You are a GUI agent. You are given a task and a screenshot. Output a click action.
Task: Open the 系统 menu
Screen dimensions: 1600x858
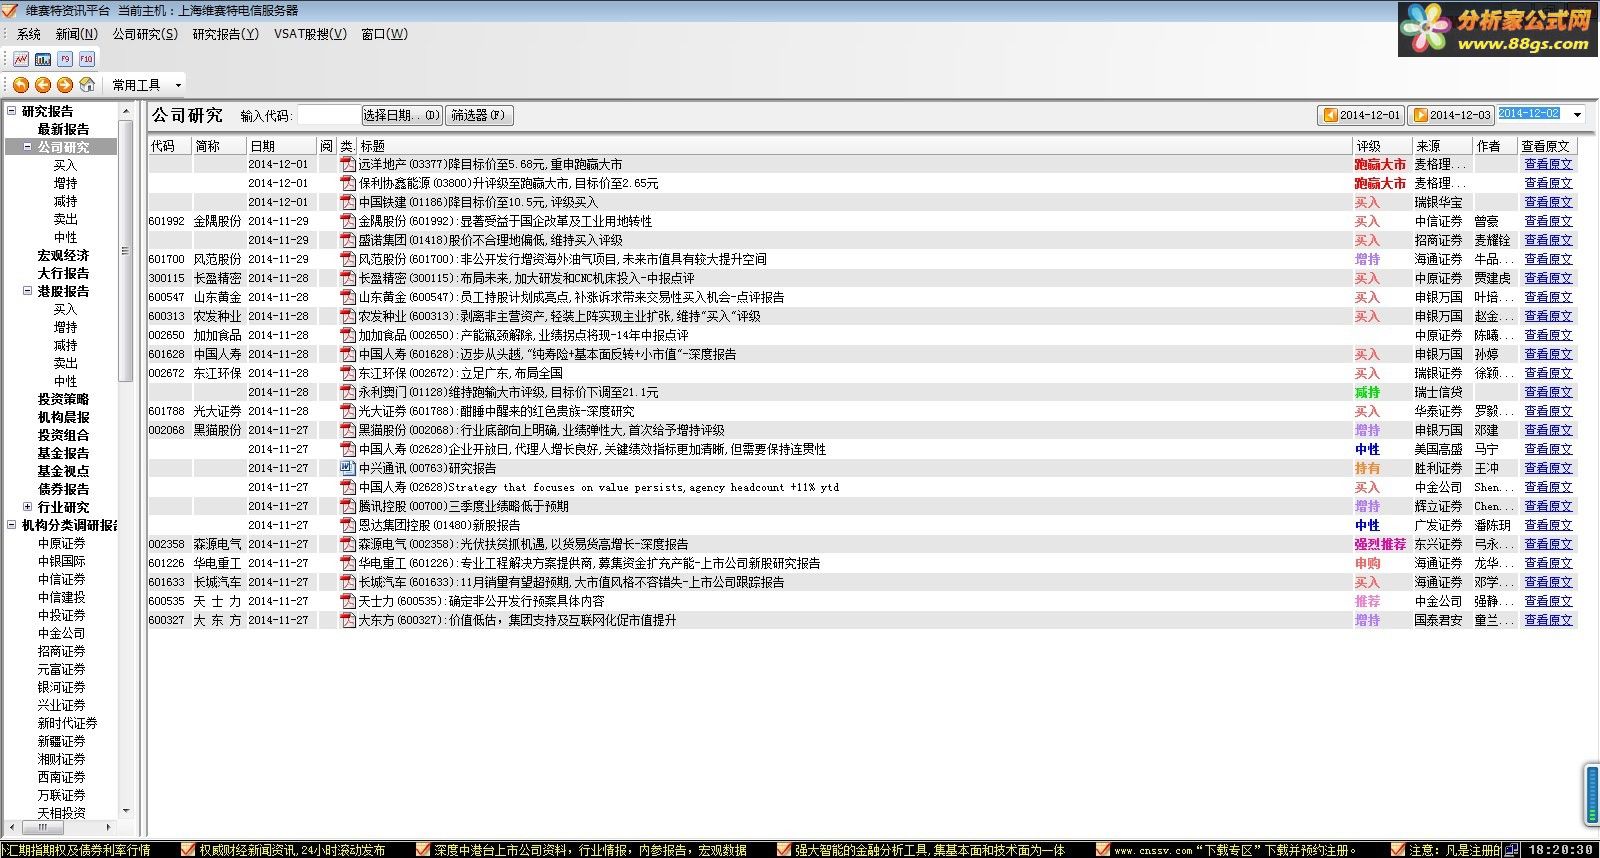28,34
